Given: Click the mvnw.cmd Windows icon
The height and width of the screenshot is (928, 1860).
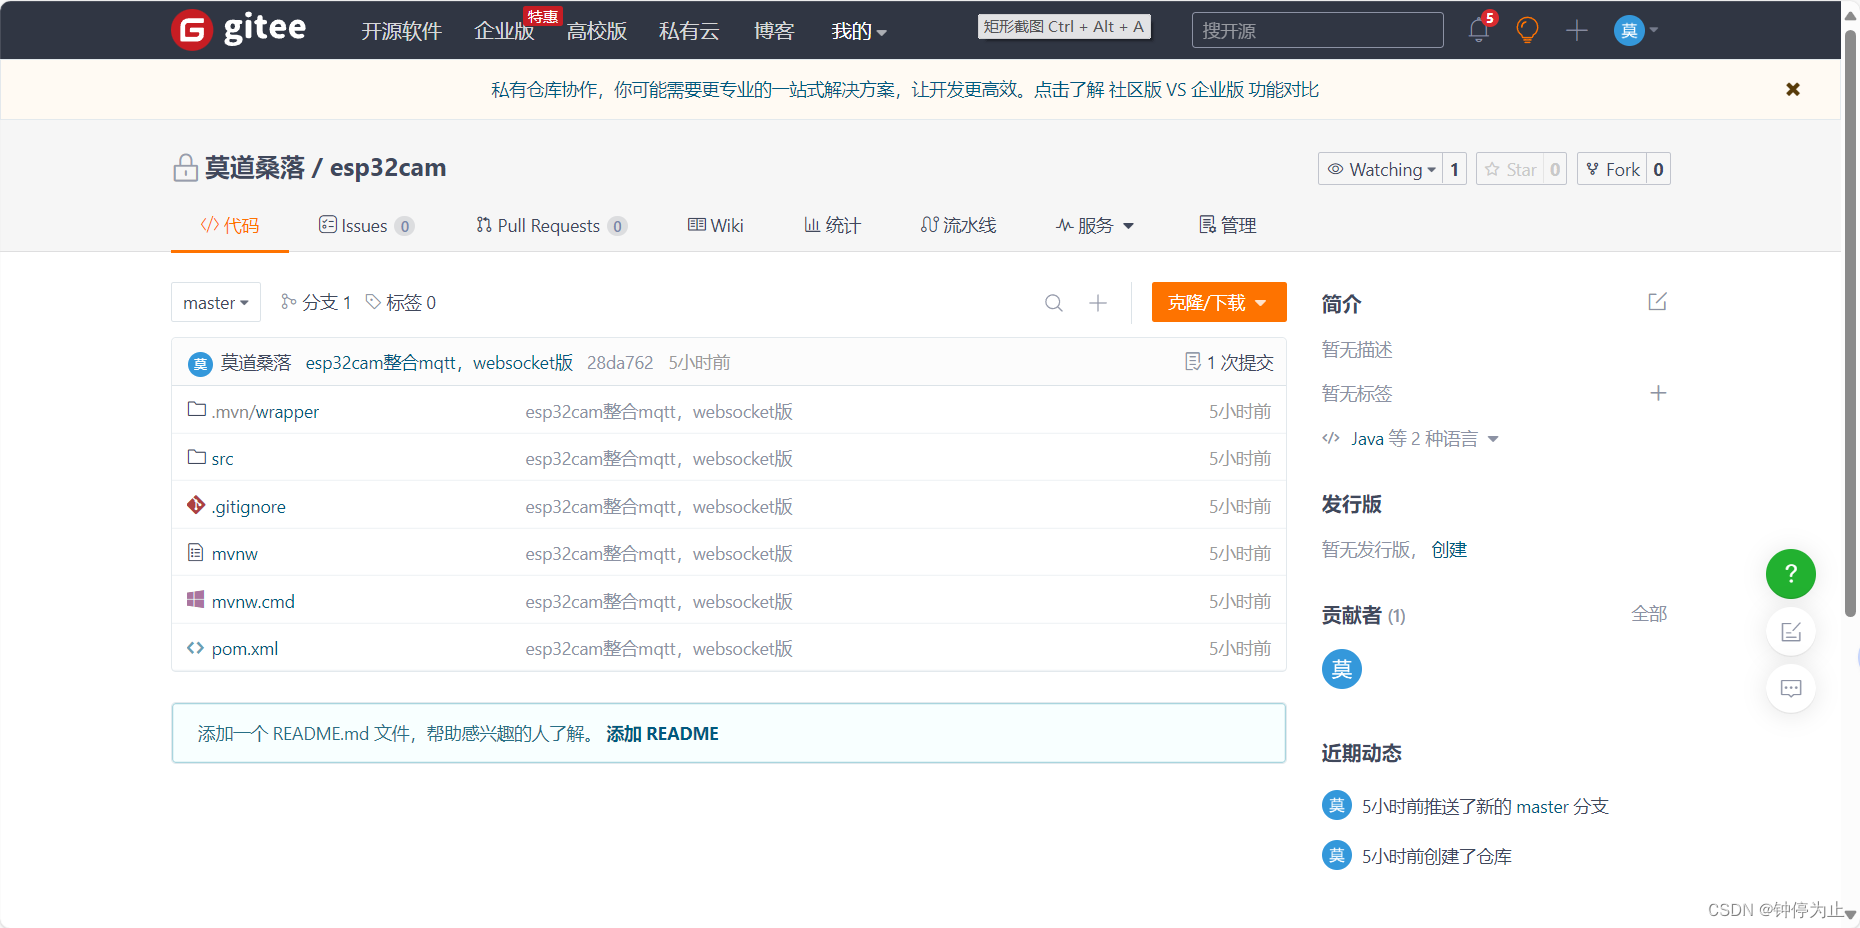Looking at the screenshot, I should coord(196,600).
